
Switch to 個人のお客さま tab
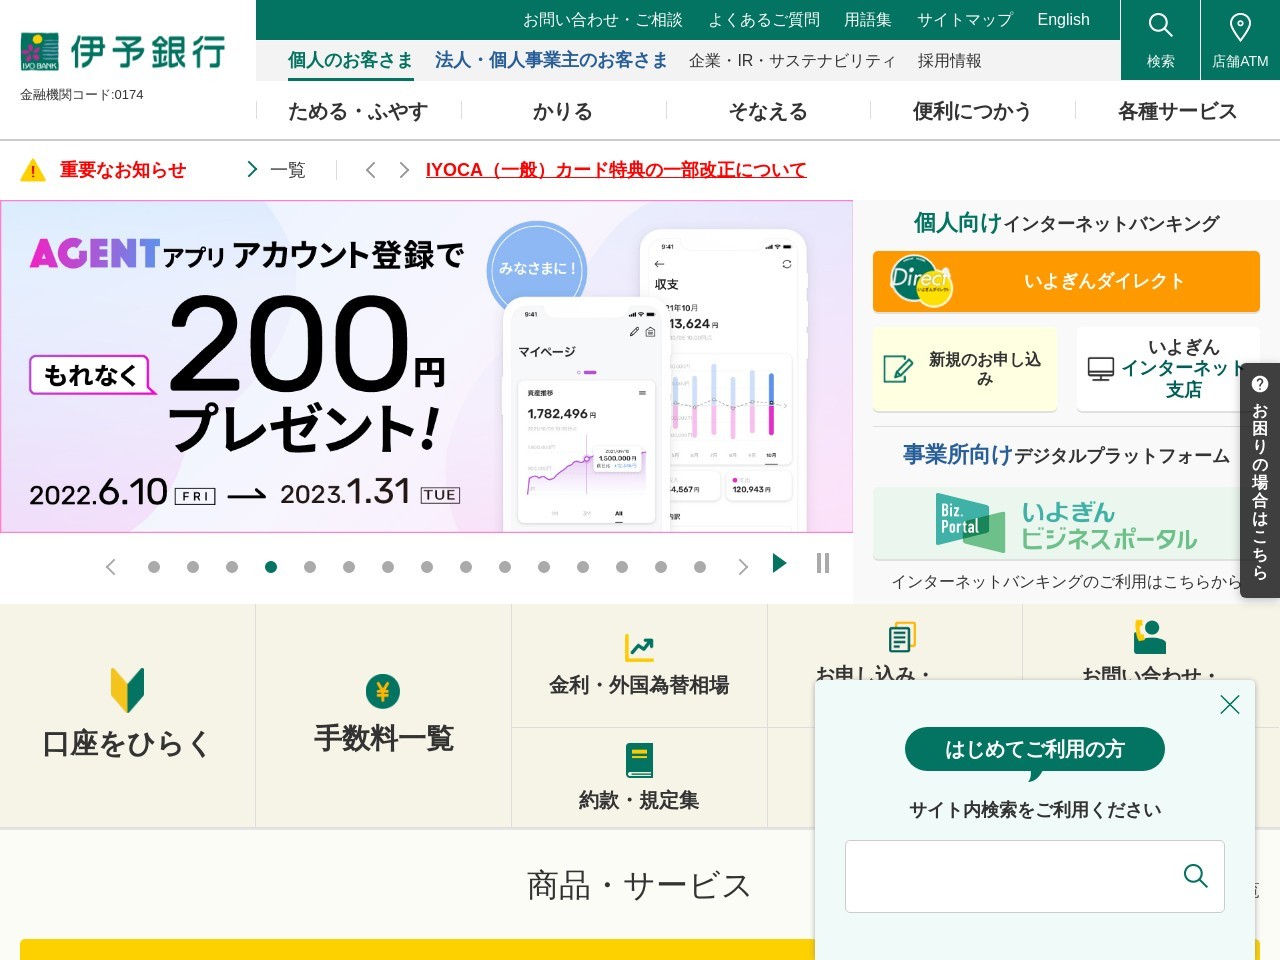point(350,60)
